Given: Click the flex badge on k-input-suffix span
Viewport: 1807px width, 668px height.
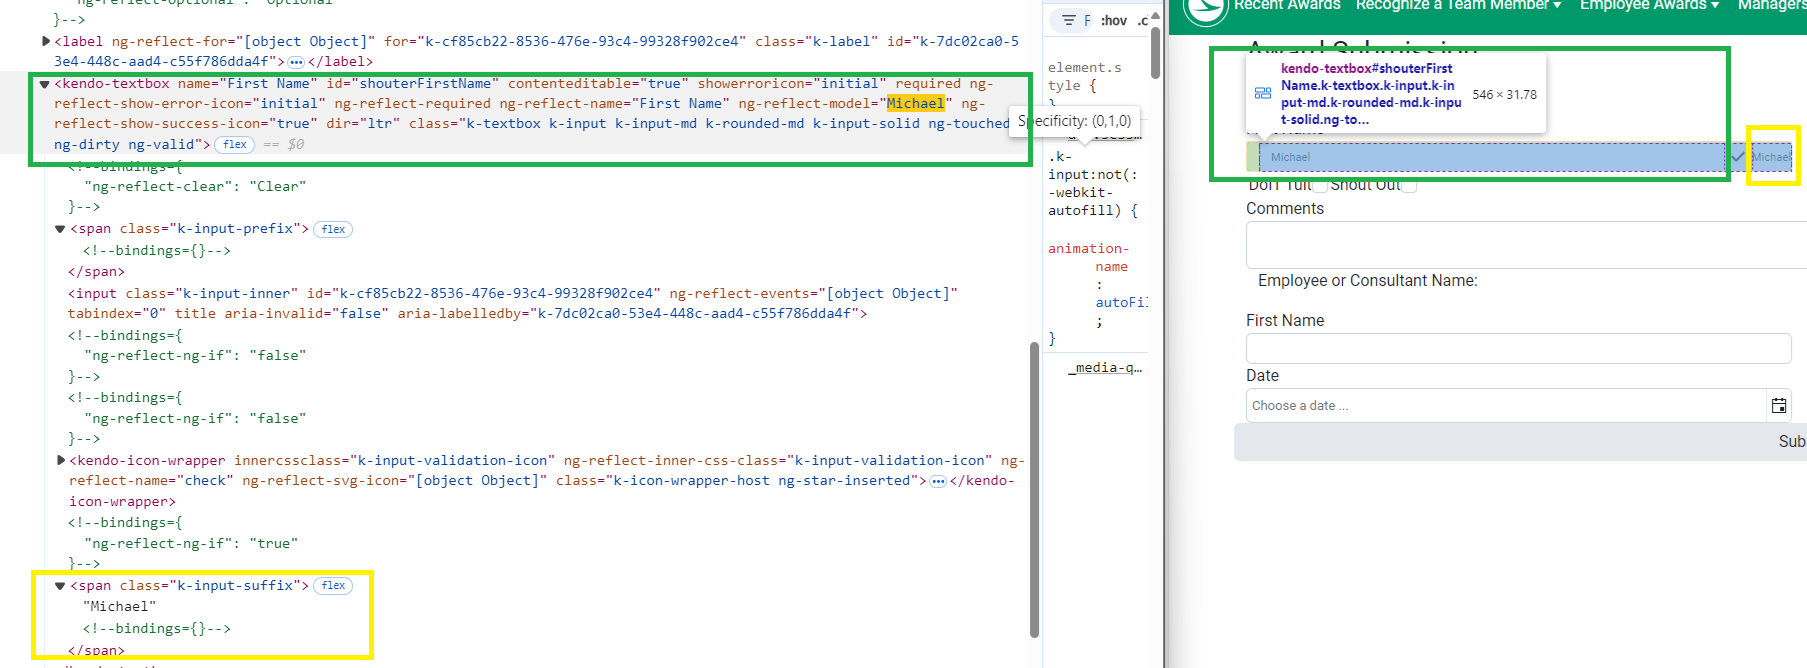Looking at the screenshot, I should (x=333, y=586).
